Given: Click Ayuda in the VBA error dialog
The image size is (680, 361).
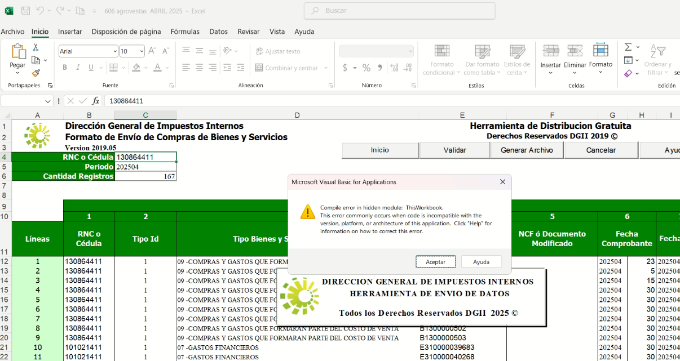Looking at the screenshot, I should point(481,262).
